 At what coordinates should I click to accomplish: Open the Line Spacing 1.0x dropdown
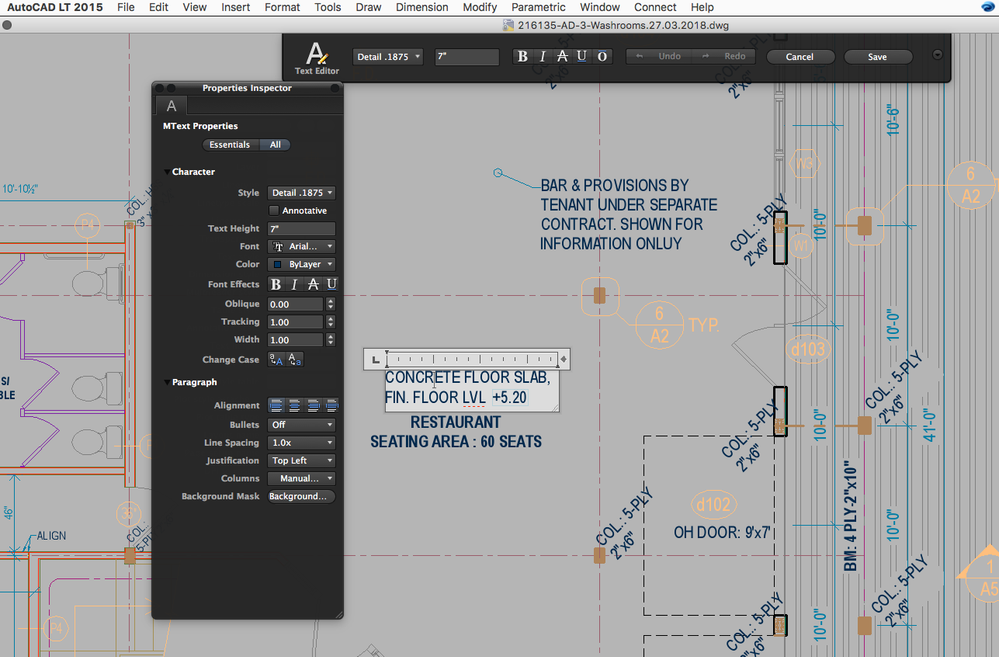301,442
